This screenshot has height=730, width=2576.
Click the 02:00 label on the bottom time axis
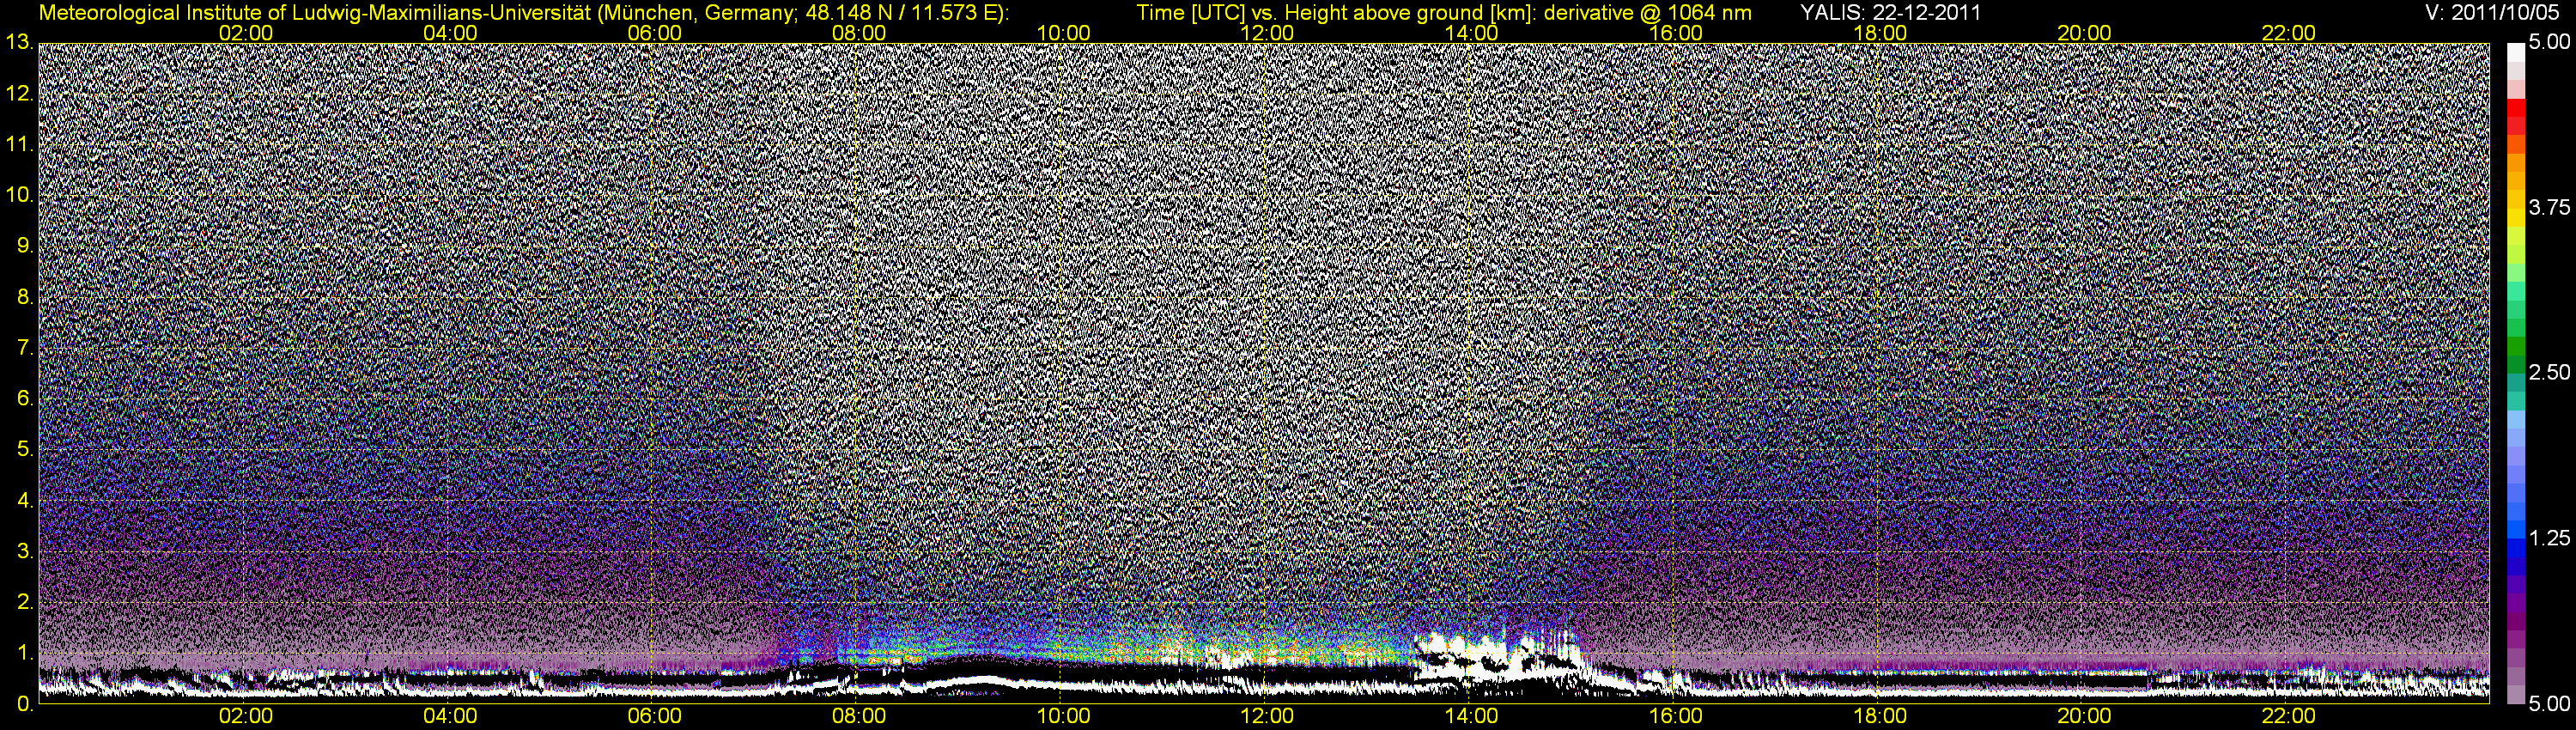(x=246, y=716)
